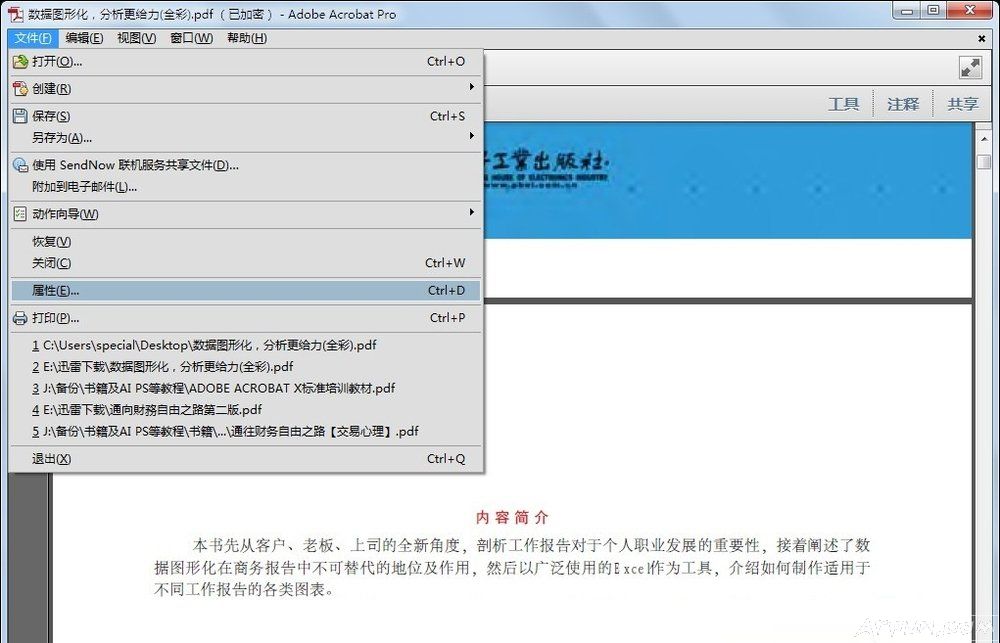Screen dimensions: 1000x643
Task: Click the read mode expand arrows icon
Action: 970,68
